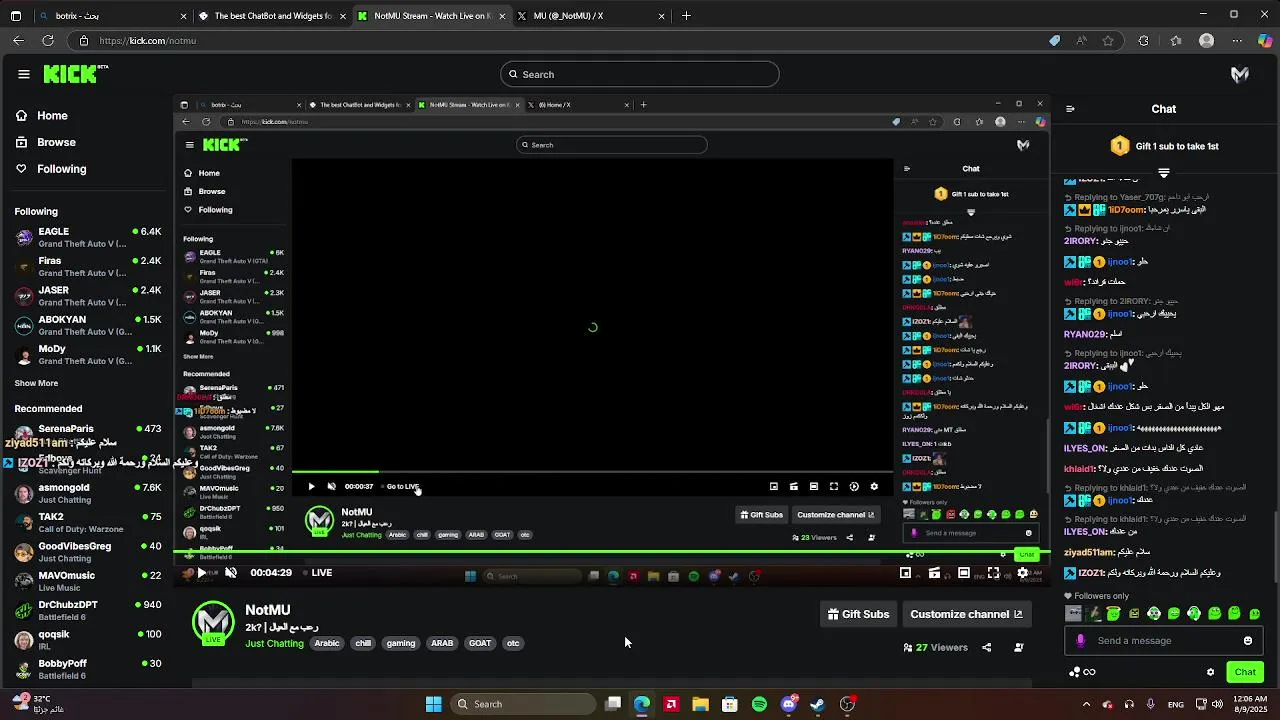This screenshot has height=720, width=1280.
Task: Show hidden tray icons with the chevron
Action: [x=1086, y=704]
